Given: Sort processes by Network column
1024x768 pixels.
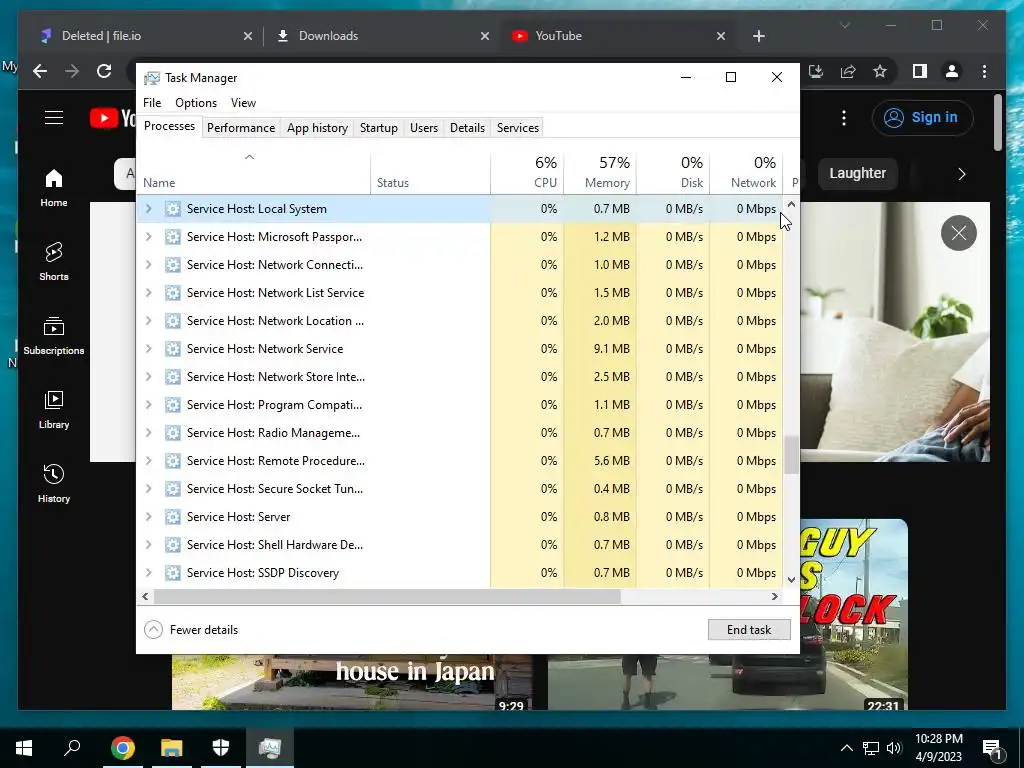Looking at the screenshot, I should click(746, 172).
